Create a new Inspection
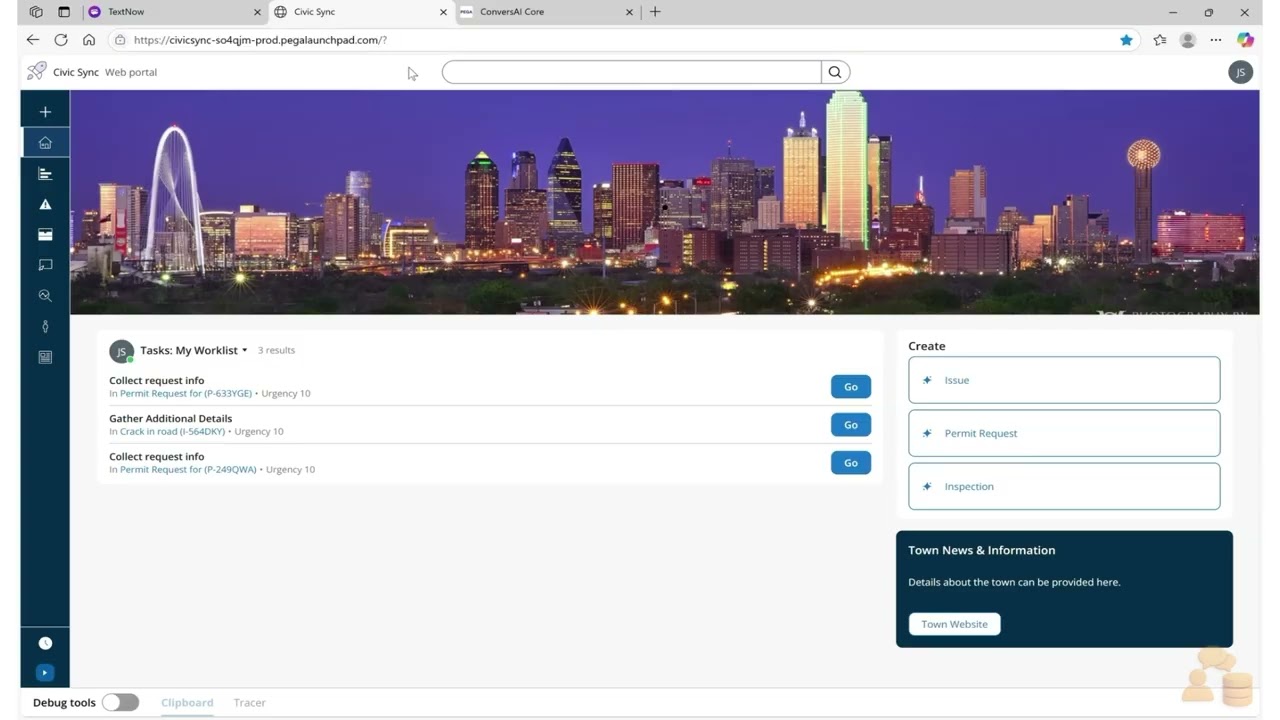1280x720 pixels. (x=1064, y=486)
